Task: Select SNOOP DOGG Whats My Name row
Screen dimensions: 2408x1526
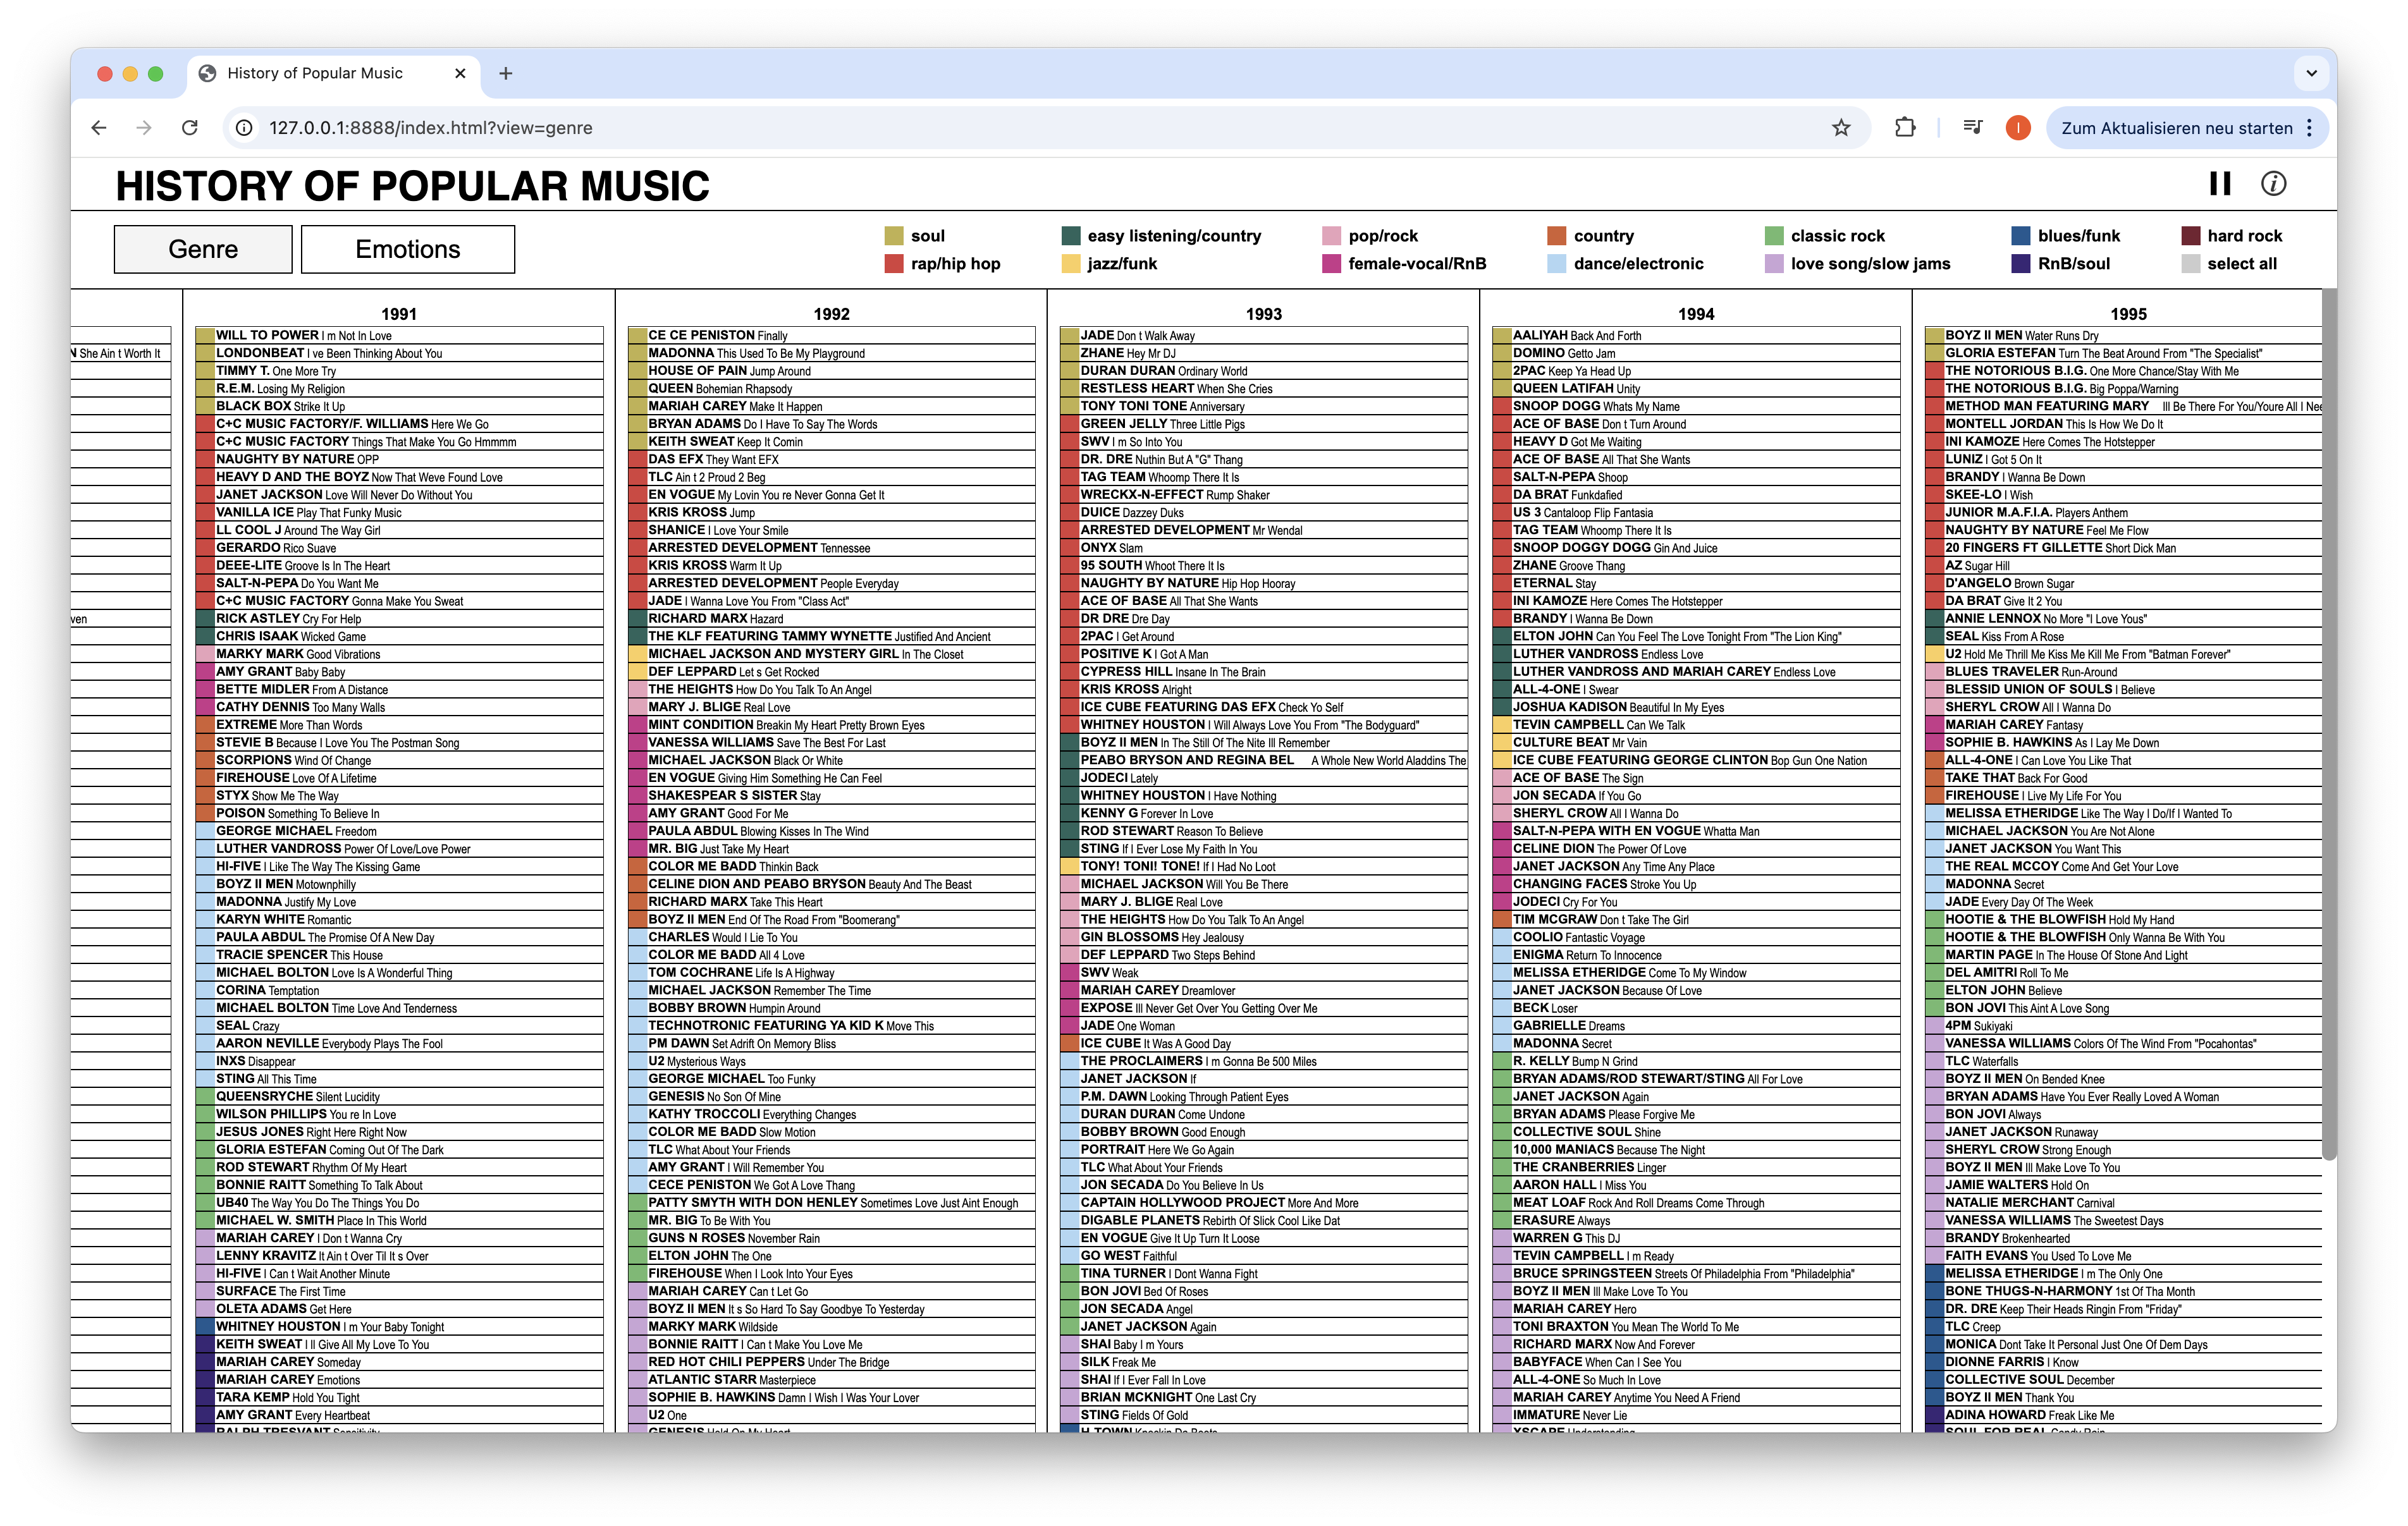Action: coord(1696,407)
